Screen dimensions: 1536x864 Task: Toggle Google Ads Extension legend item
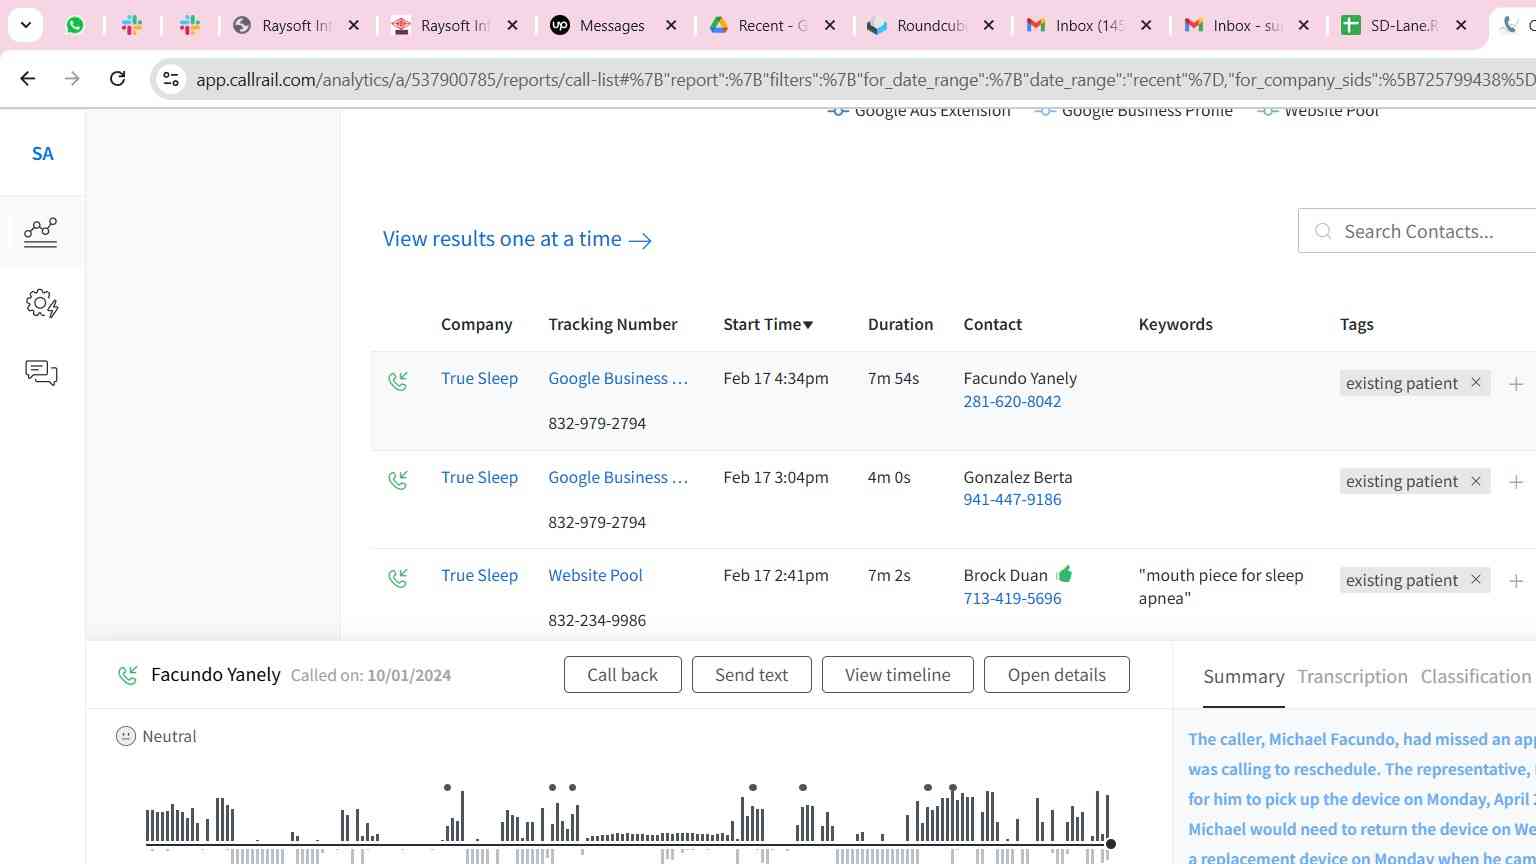coord(919,112)
